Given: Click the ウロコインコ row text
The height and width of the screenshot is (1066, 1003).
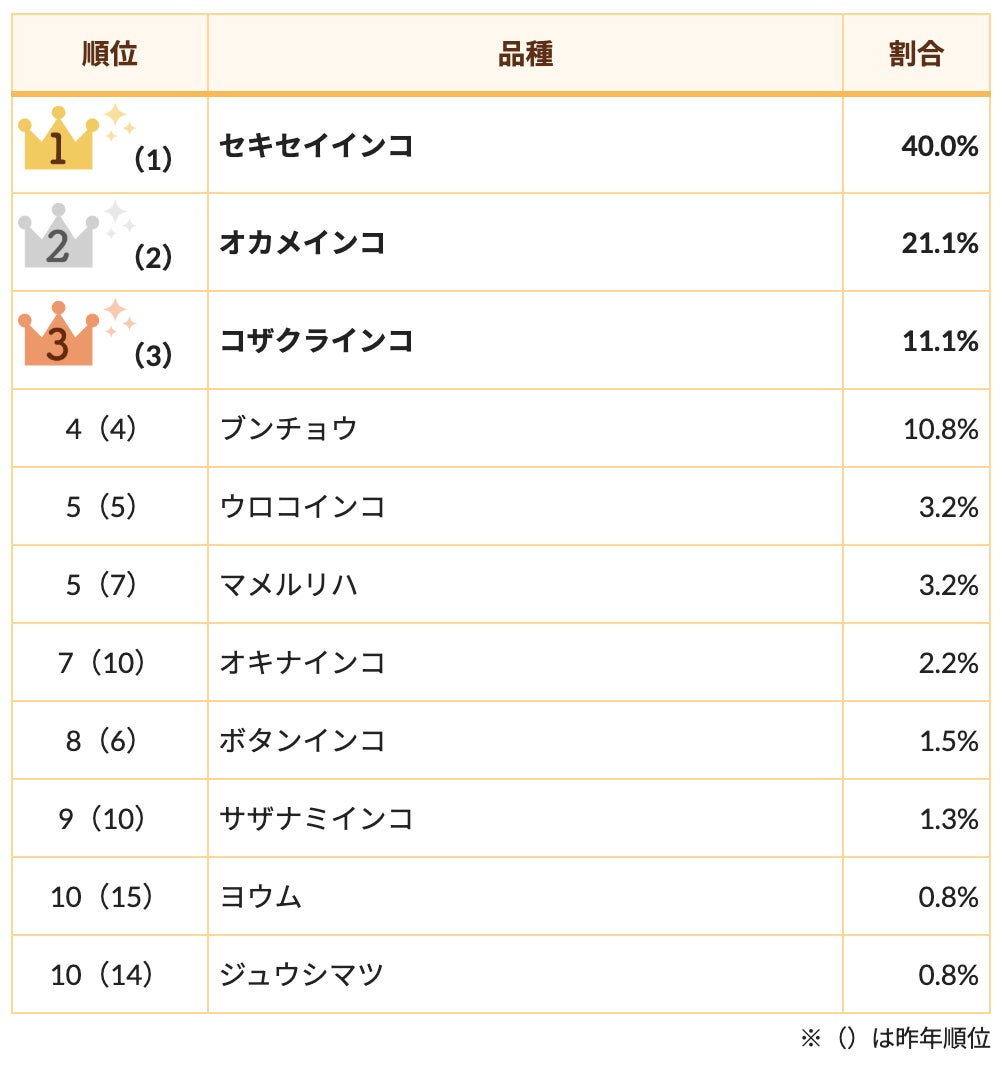Looking at the screenshot, I should [302, 507].
